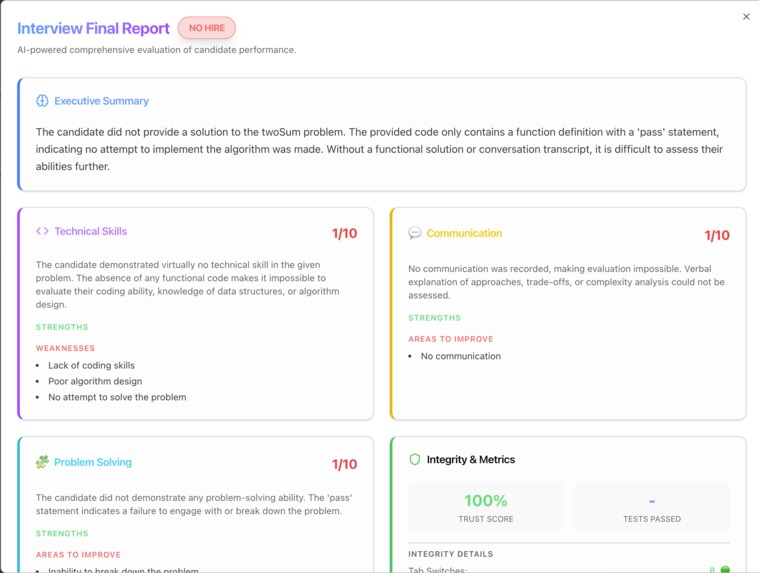
Task: Click the shield icon for Integrity & Metrics
Action: [415, 459]
